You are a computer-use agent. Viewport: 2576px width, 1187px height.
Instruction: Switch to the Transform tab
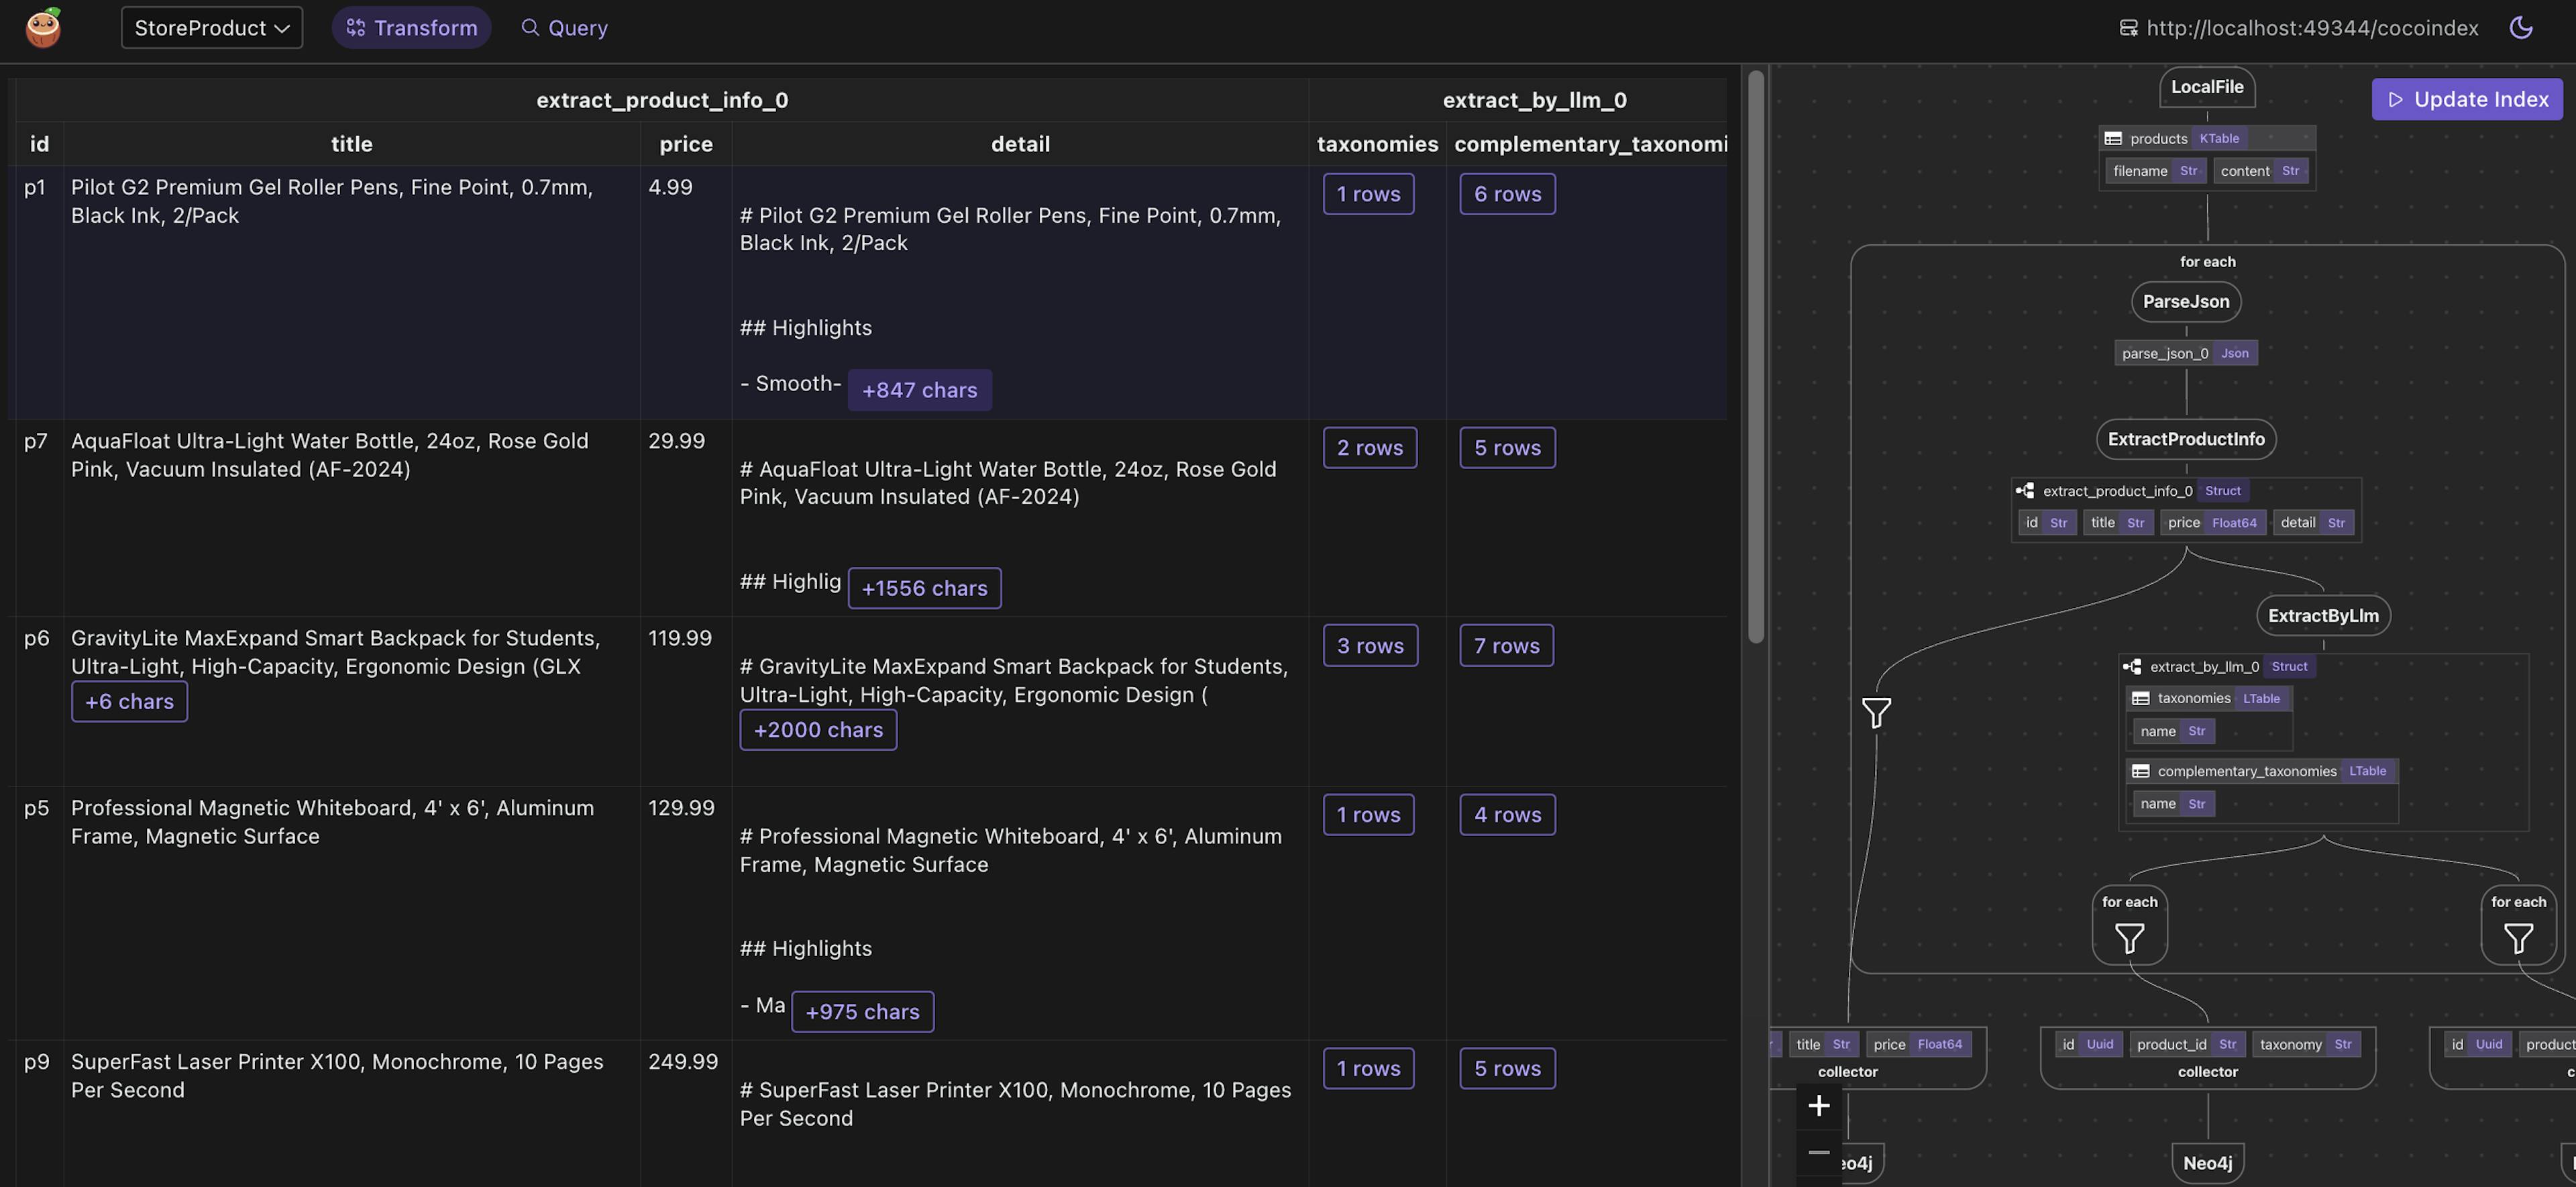411,28
